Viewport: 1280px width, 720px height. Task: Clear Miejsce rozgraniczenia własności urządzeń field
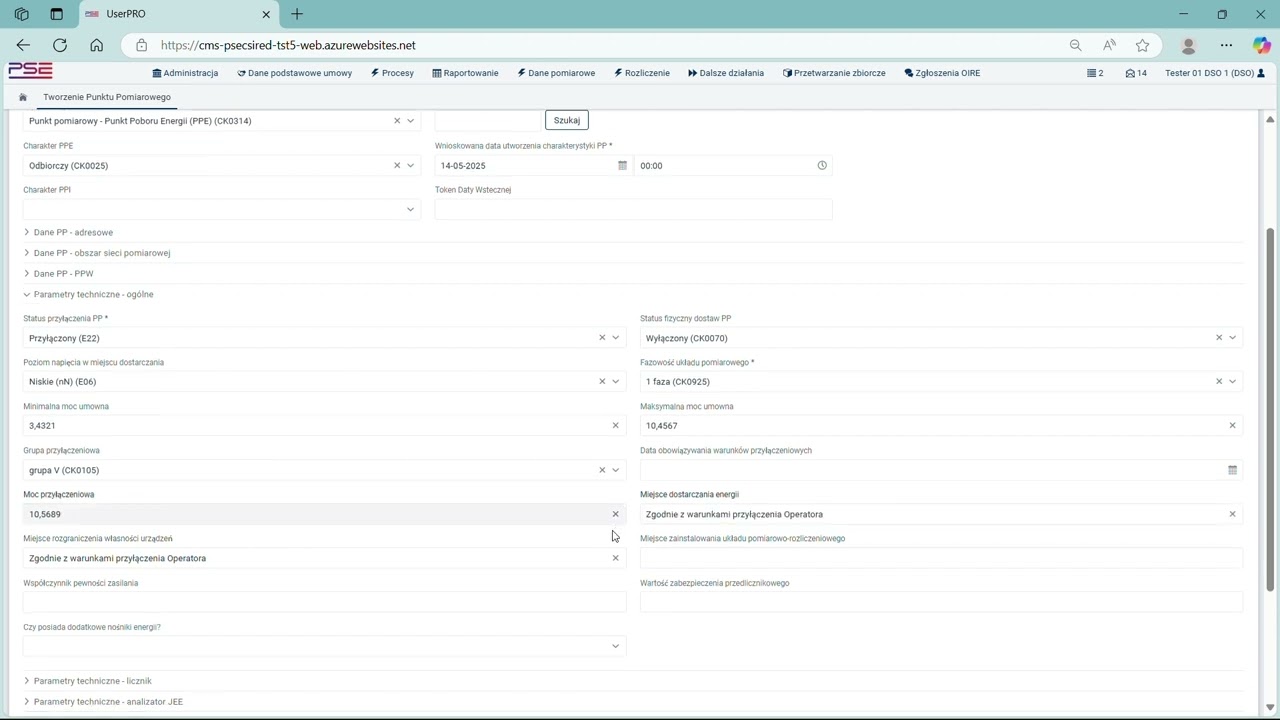tap(616, 558)
